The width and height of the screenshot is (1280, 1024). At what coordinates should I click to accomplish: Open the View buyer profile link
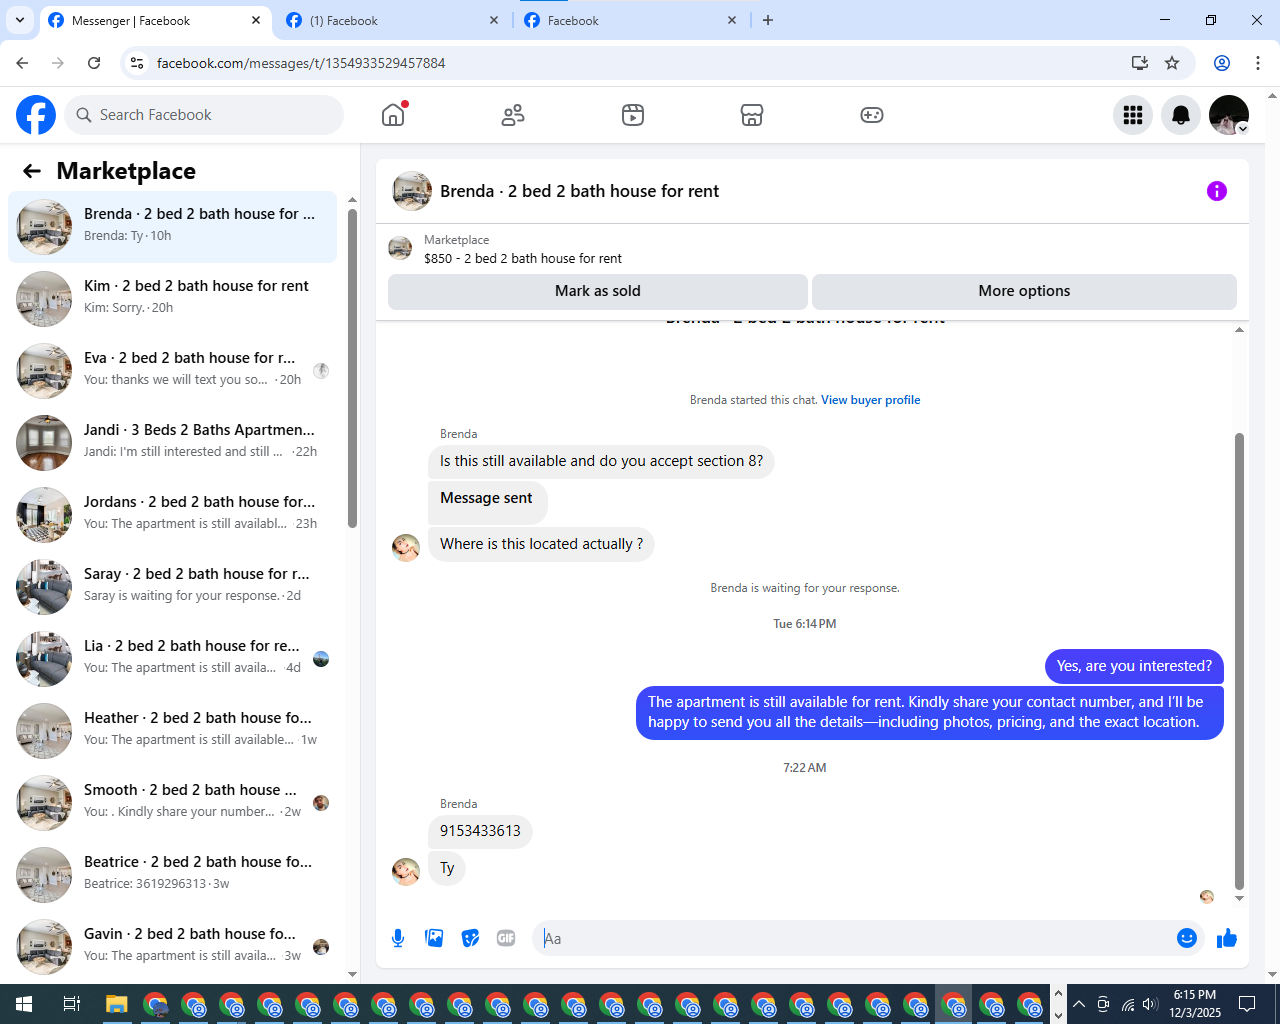[x=871, y=400]
